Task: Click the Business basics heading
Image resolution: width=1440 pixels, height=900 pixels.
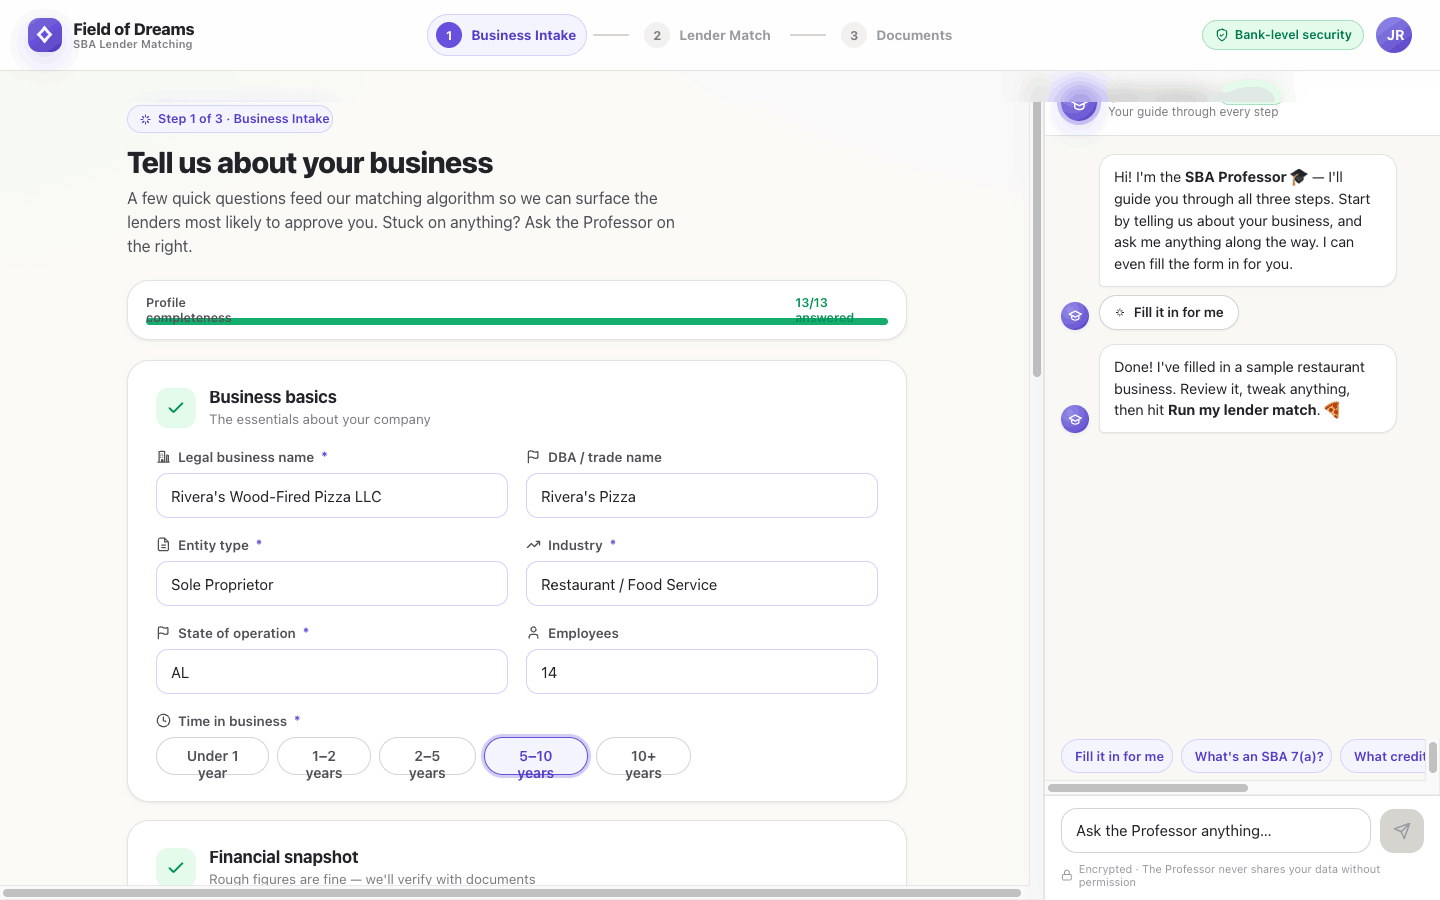Action: pyautogui.click(x=273, y=397)
